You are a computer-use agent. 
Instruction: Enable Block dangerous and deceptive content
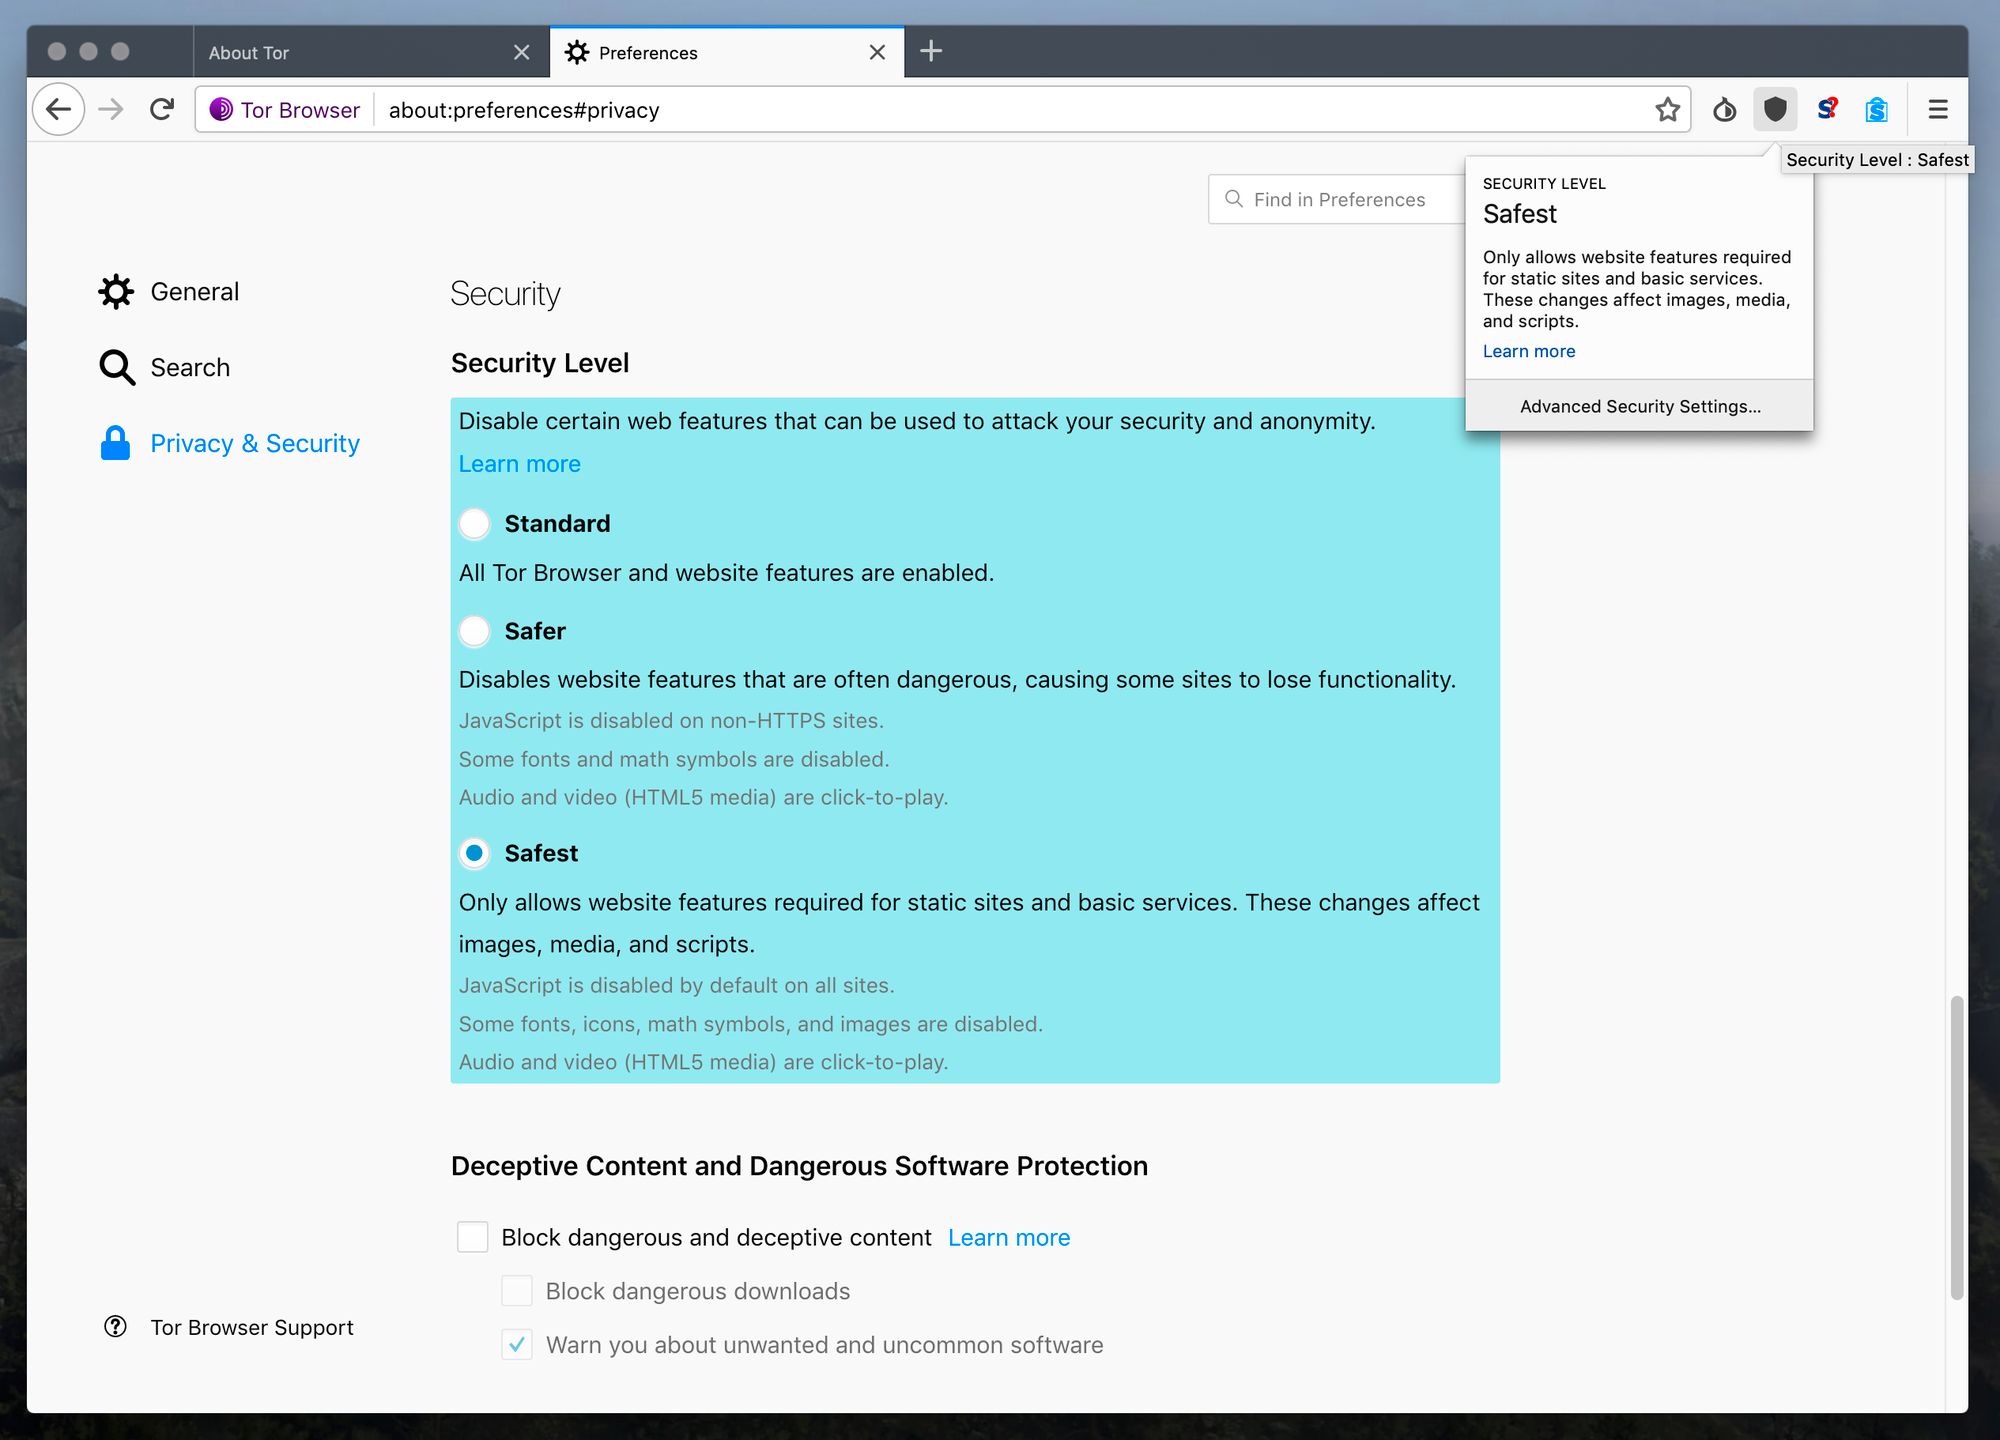point(472,1237)
